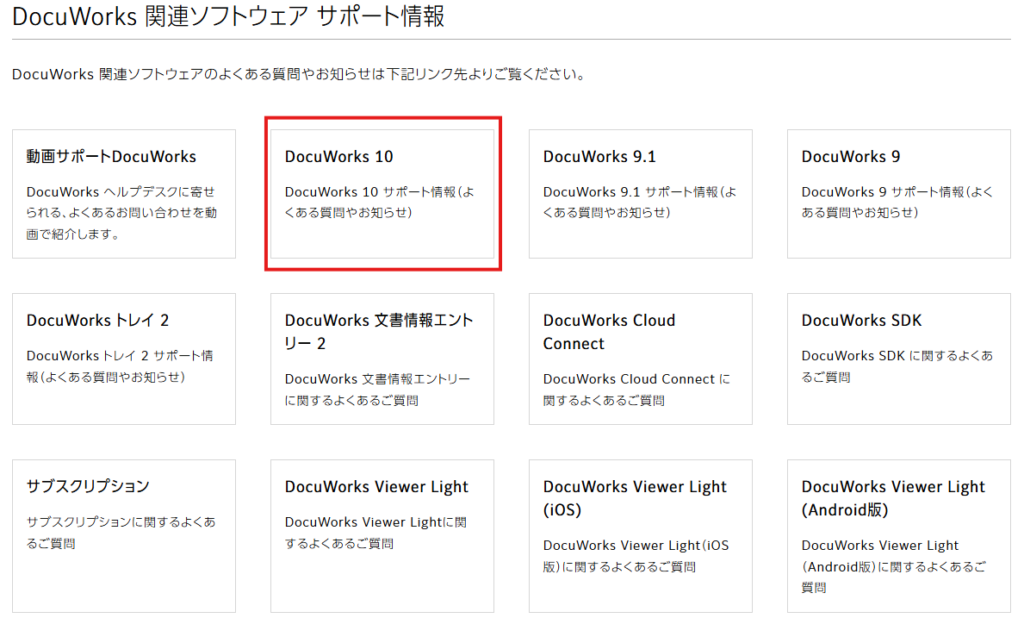The width and height of the screenshot is (1024, 618).
Task: Click description 'DocuWorks SDK に関するよくあるご質問'
Action: 897,366
